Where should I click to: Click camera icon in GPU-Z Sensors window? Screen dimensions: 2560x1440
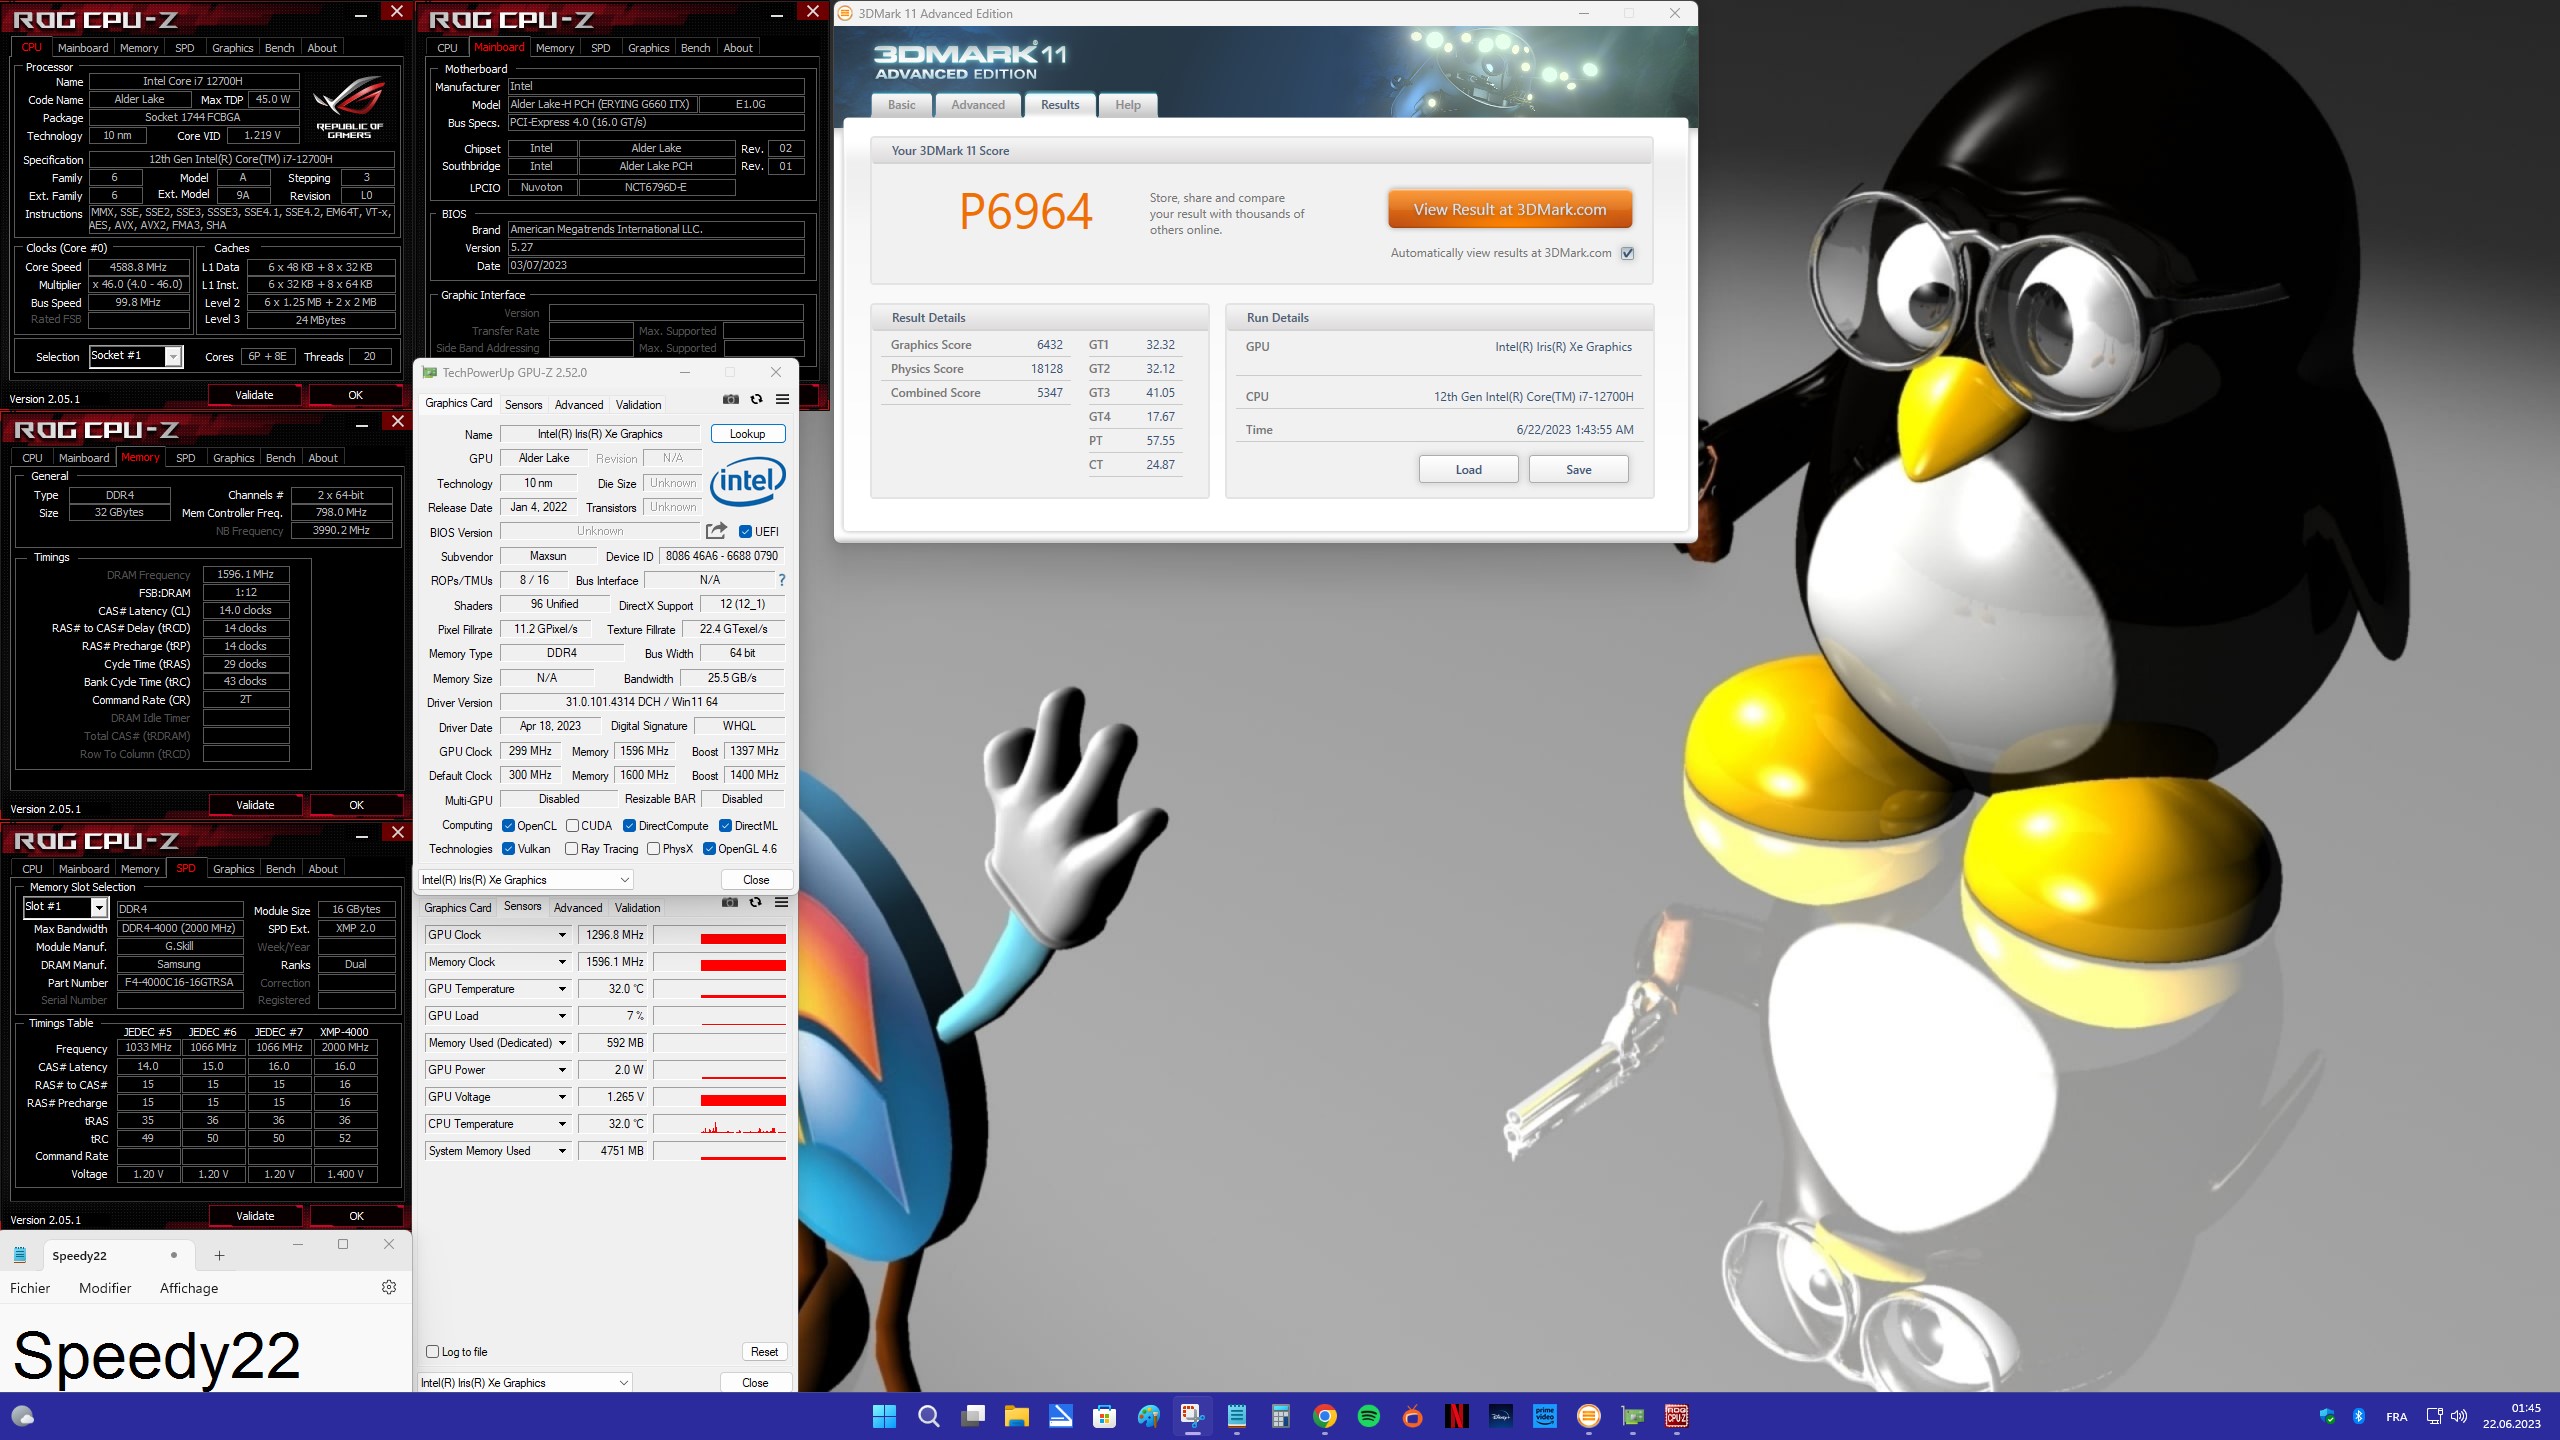(730, 902)
